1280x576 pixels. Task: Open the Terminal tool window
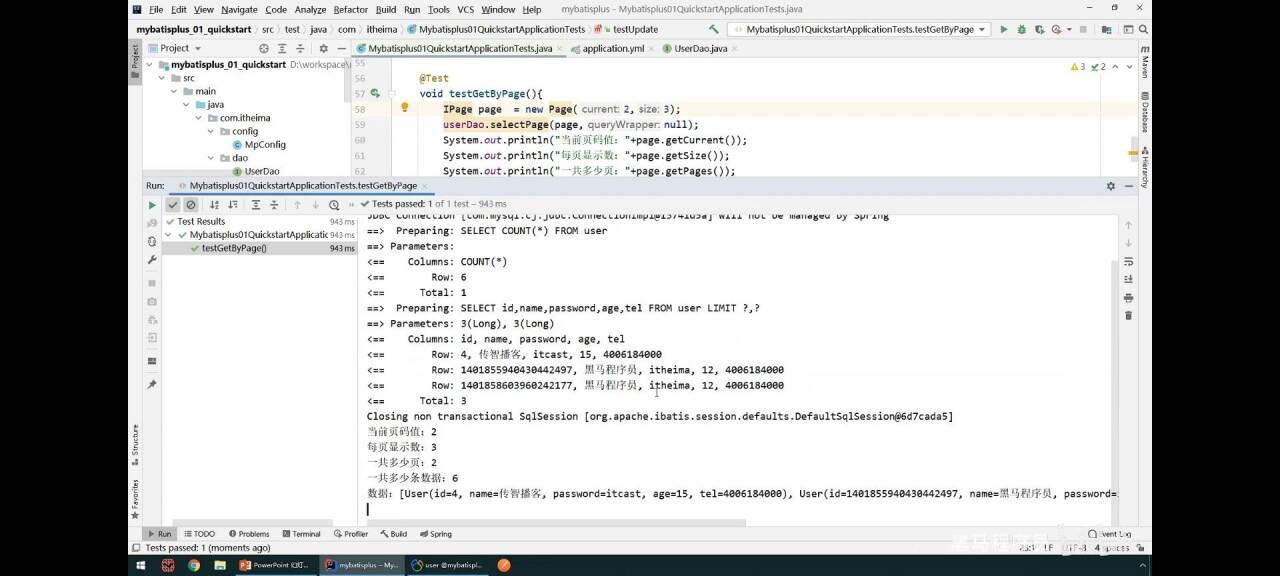click(x=300, y=534)
